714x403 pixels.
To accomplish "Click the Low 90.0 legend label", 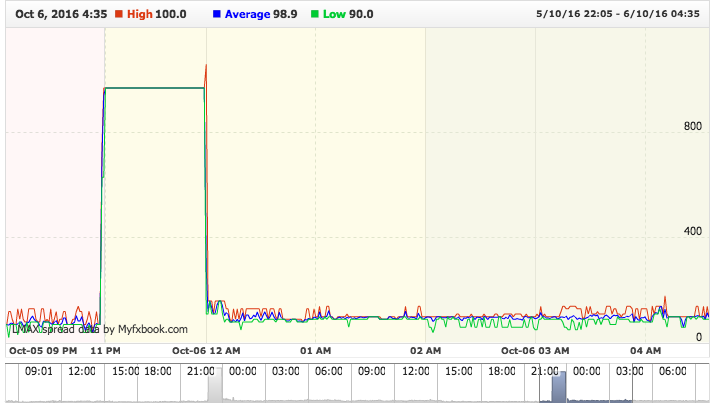I will click(x=348, y=14).
